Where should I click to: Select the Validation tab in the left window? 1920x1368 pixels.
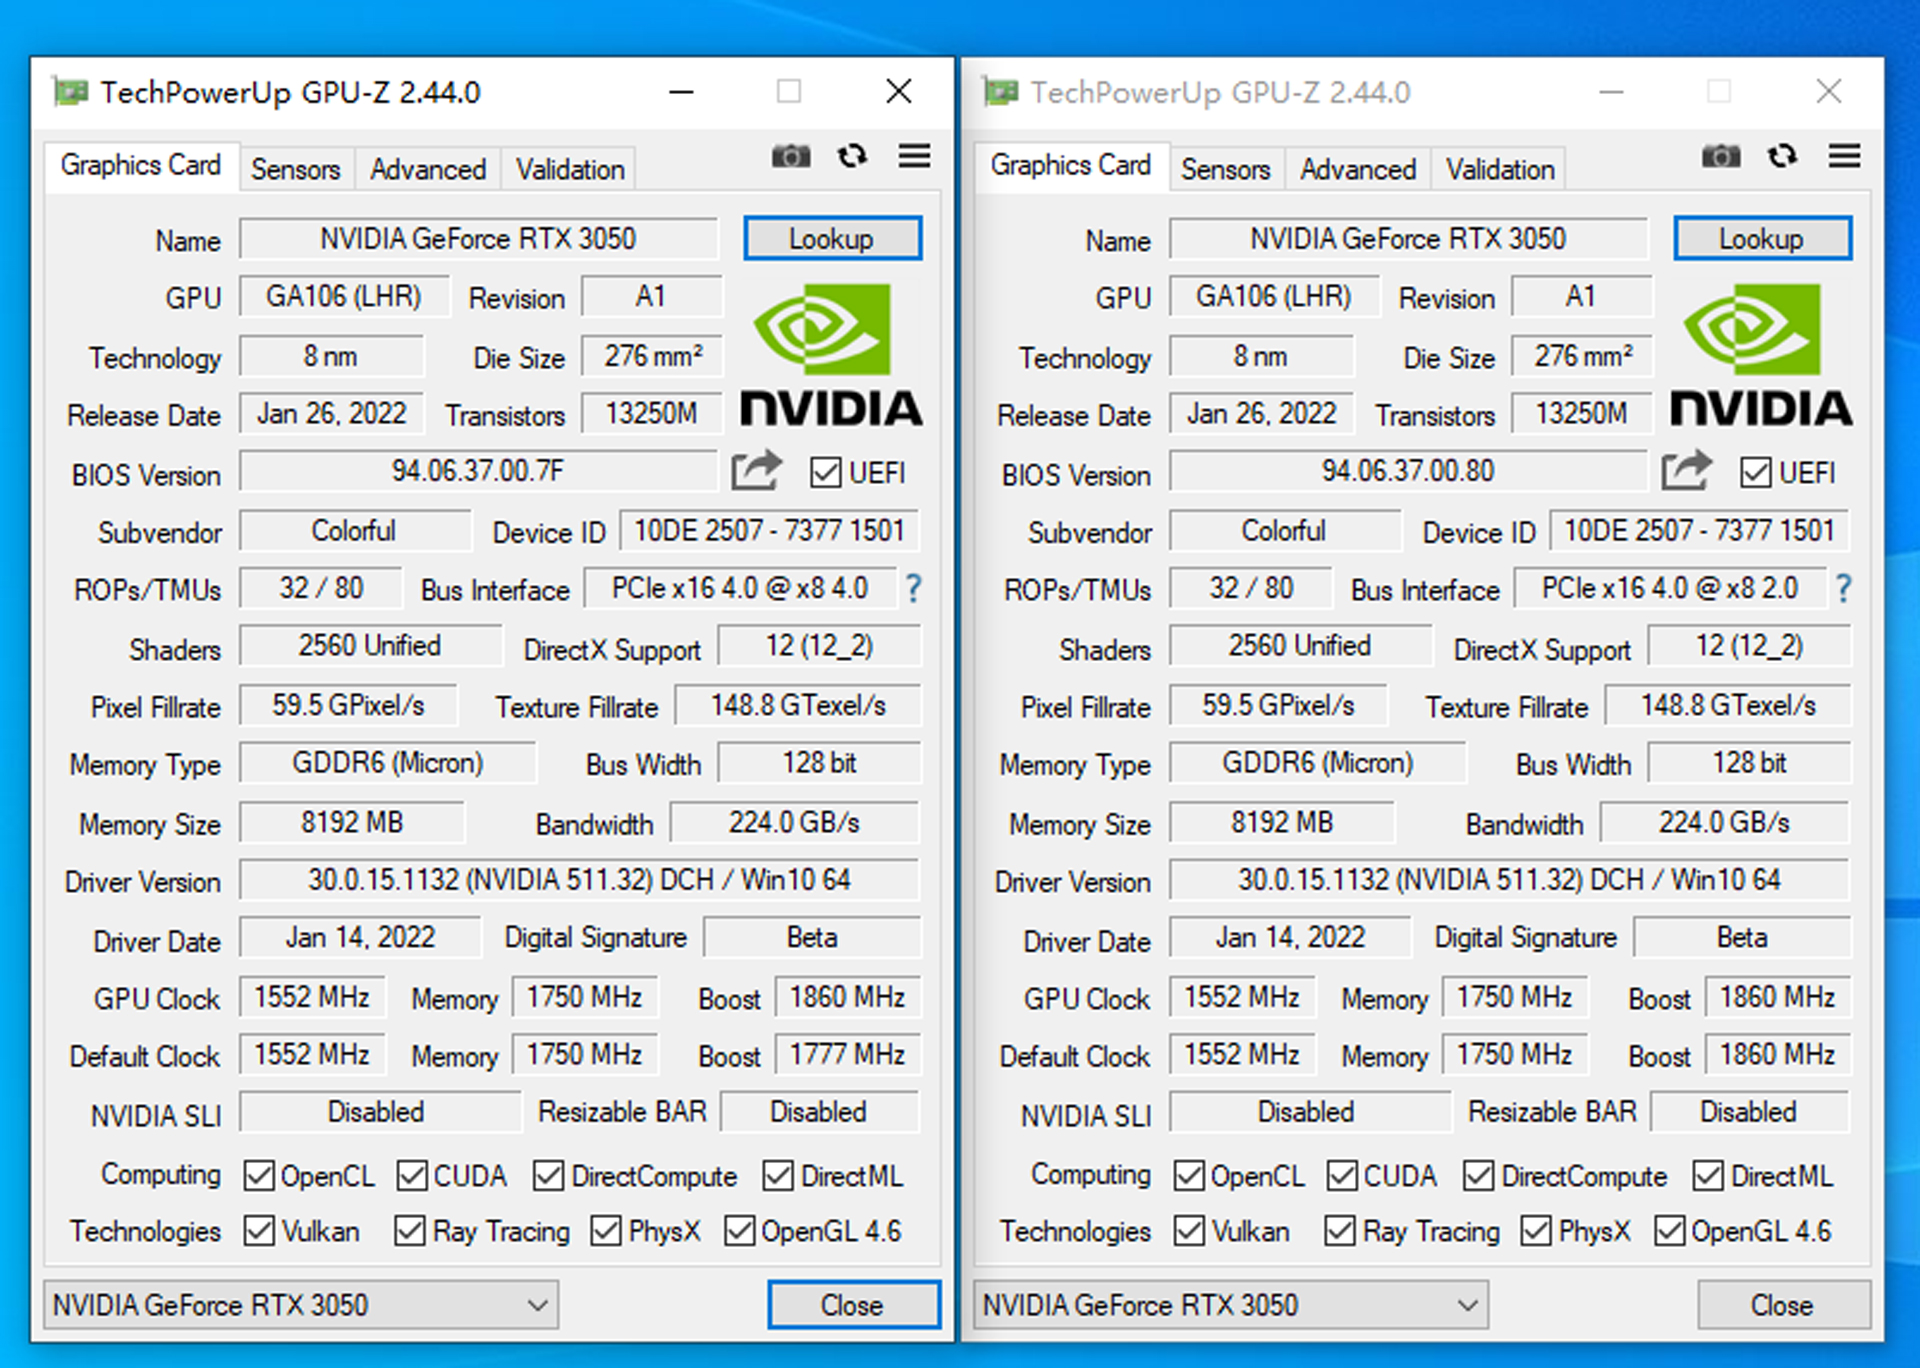pyautogui.click(x=568, y=168)
